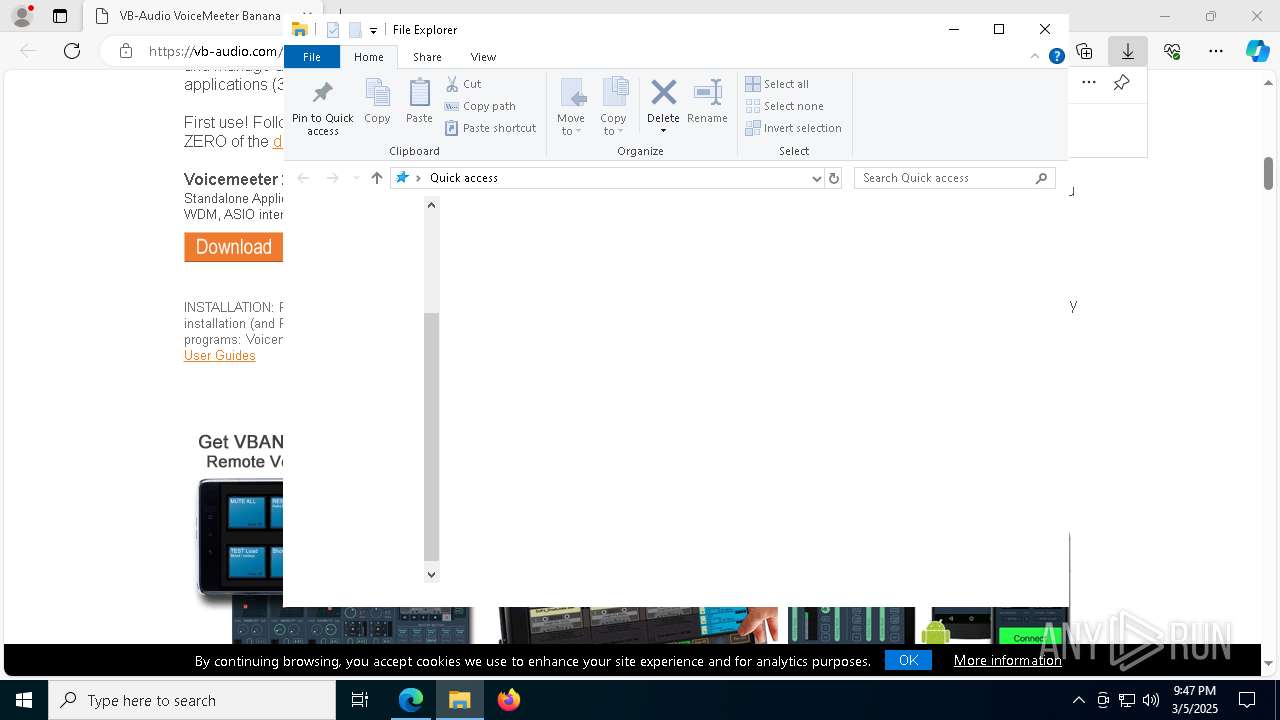Click the Paste ribbon button
The image size is (1280, 720).
[419, 101]
